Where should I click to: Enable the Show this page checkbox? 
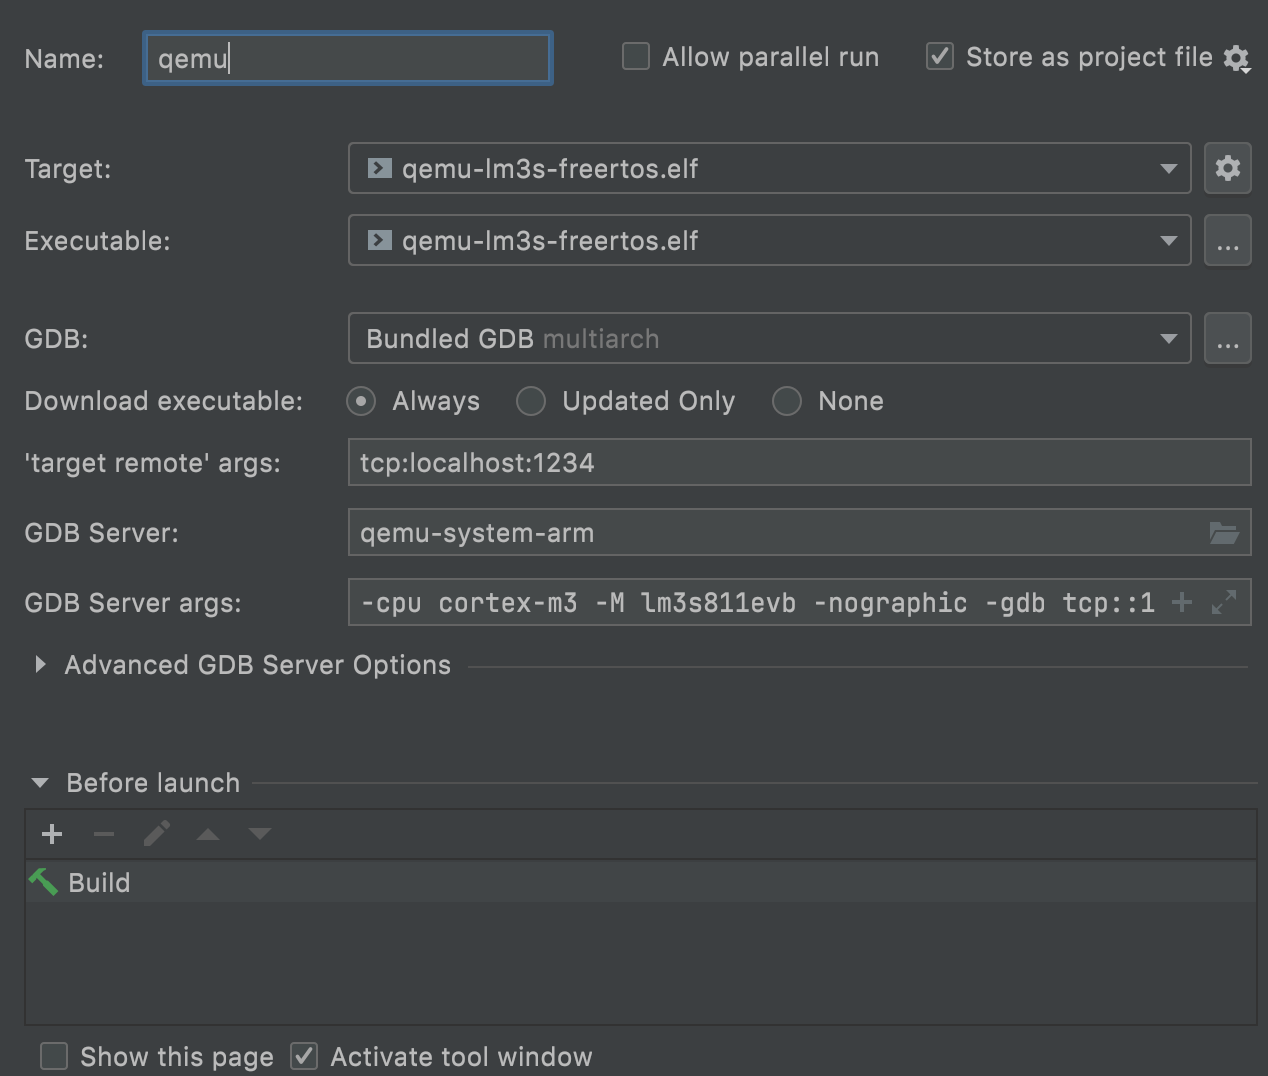54,1056
